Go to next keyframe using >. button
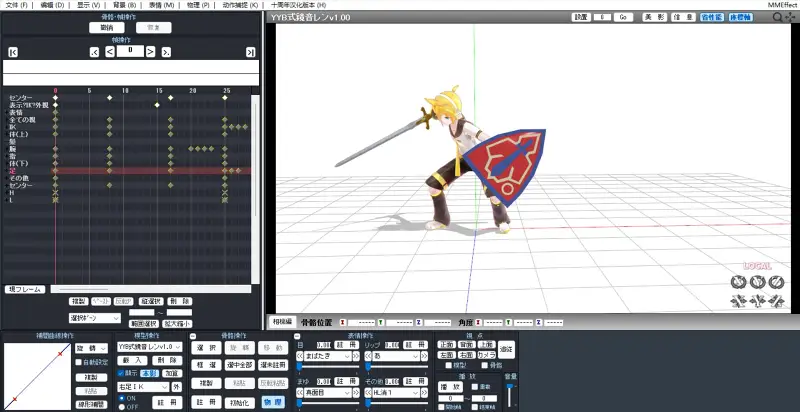Image resolution: width=800 pixels, height=412 pixels. click(166, 52)
